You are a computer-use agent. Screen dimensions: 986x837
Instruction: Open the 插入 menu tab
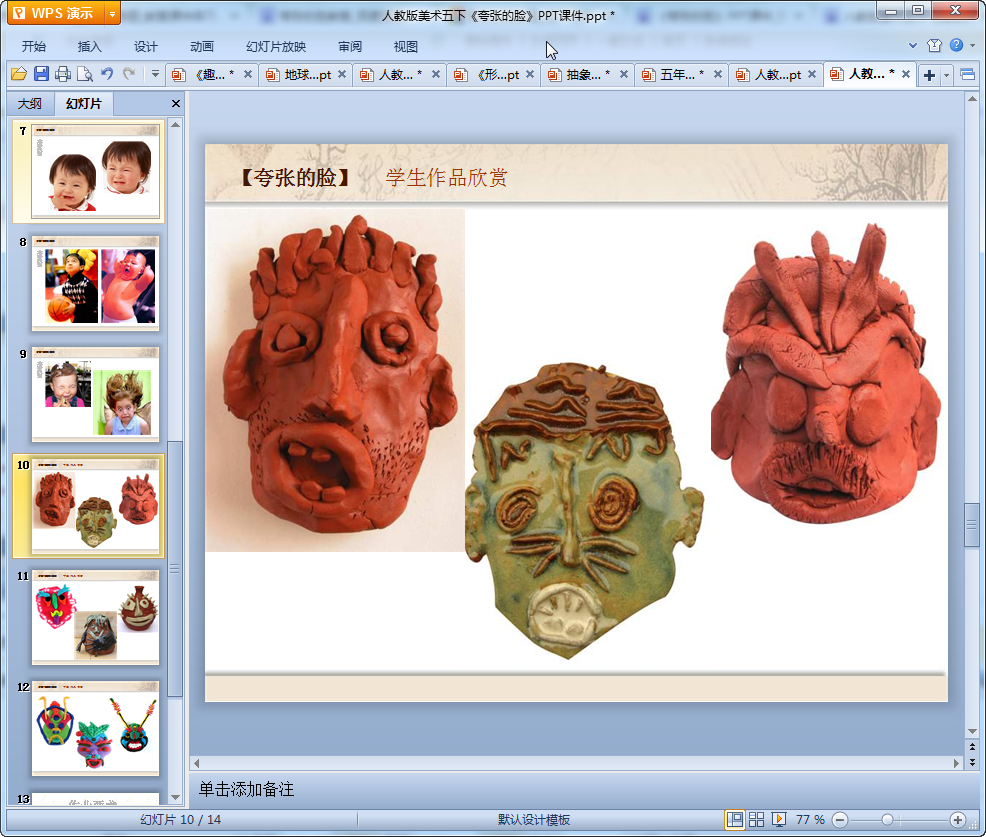pyautogui.click(x=89, y=47)
